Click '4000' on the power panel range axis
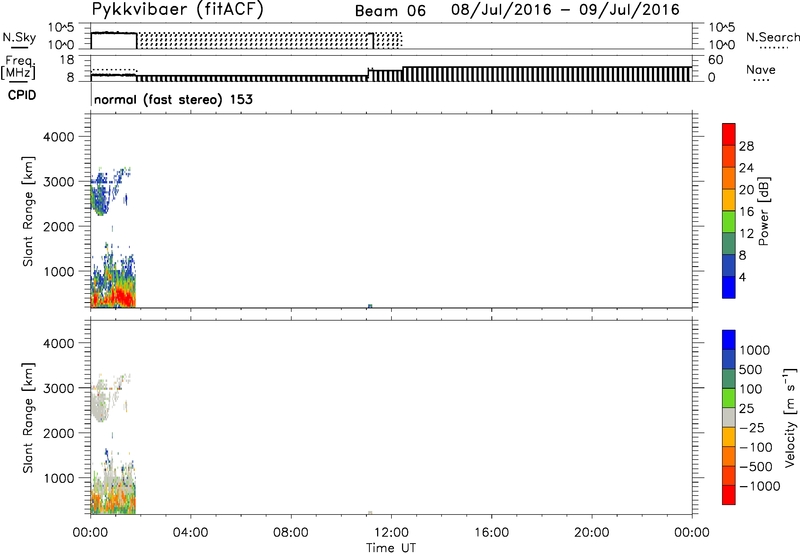The height and width of the screenshot is (554, 800). 58,137
